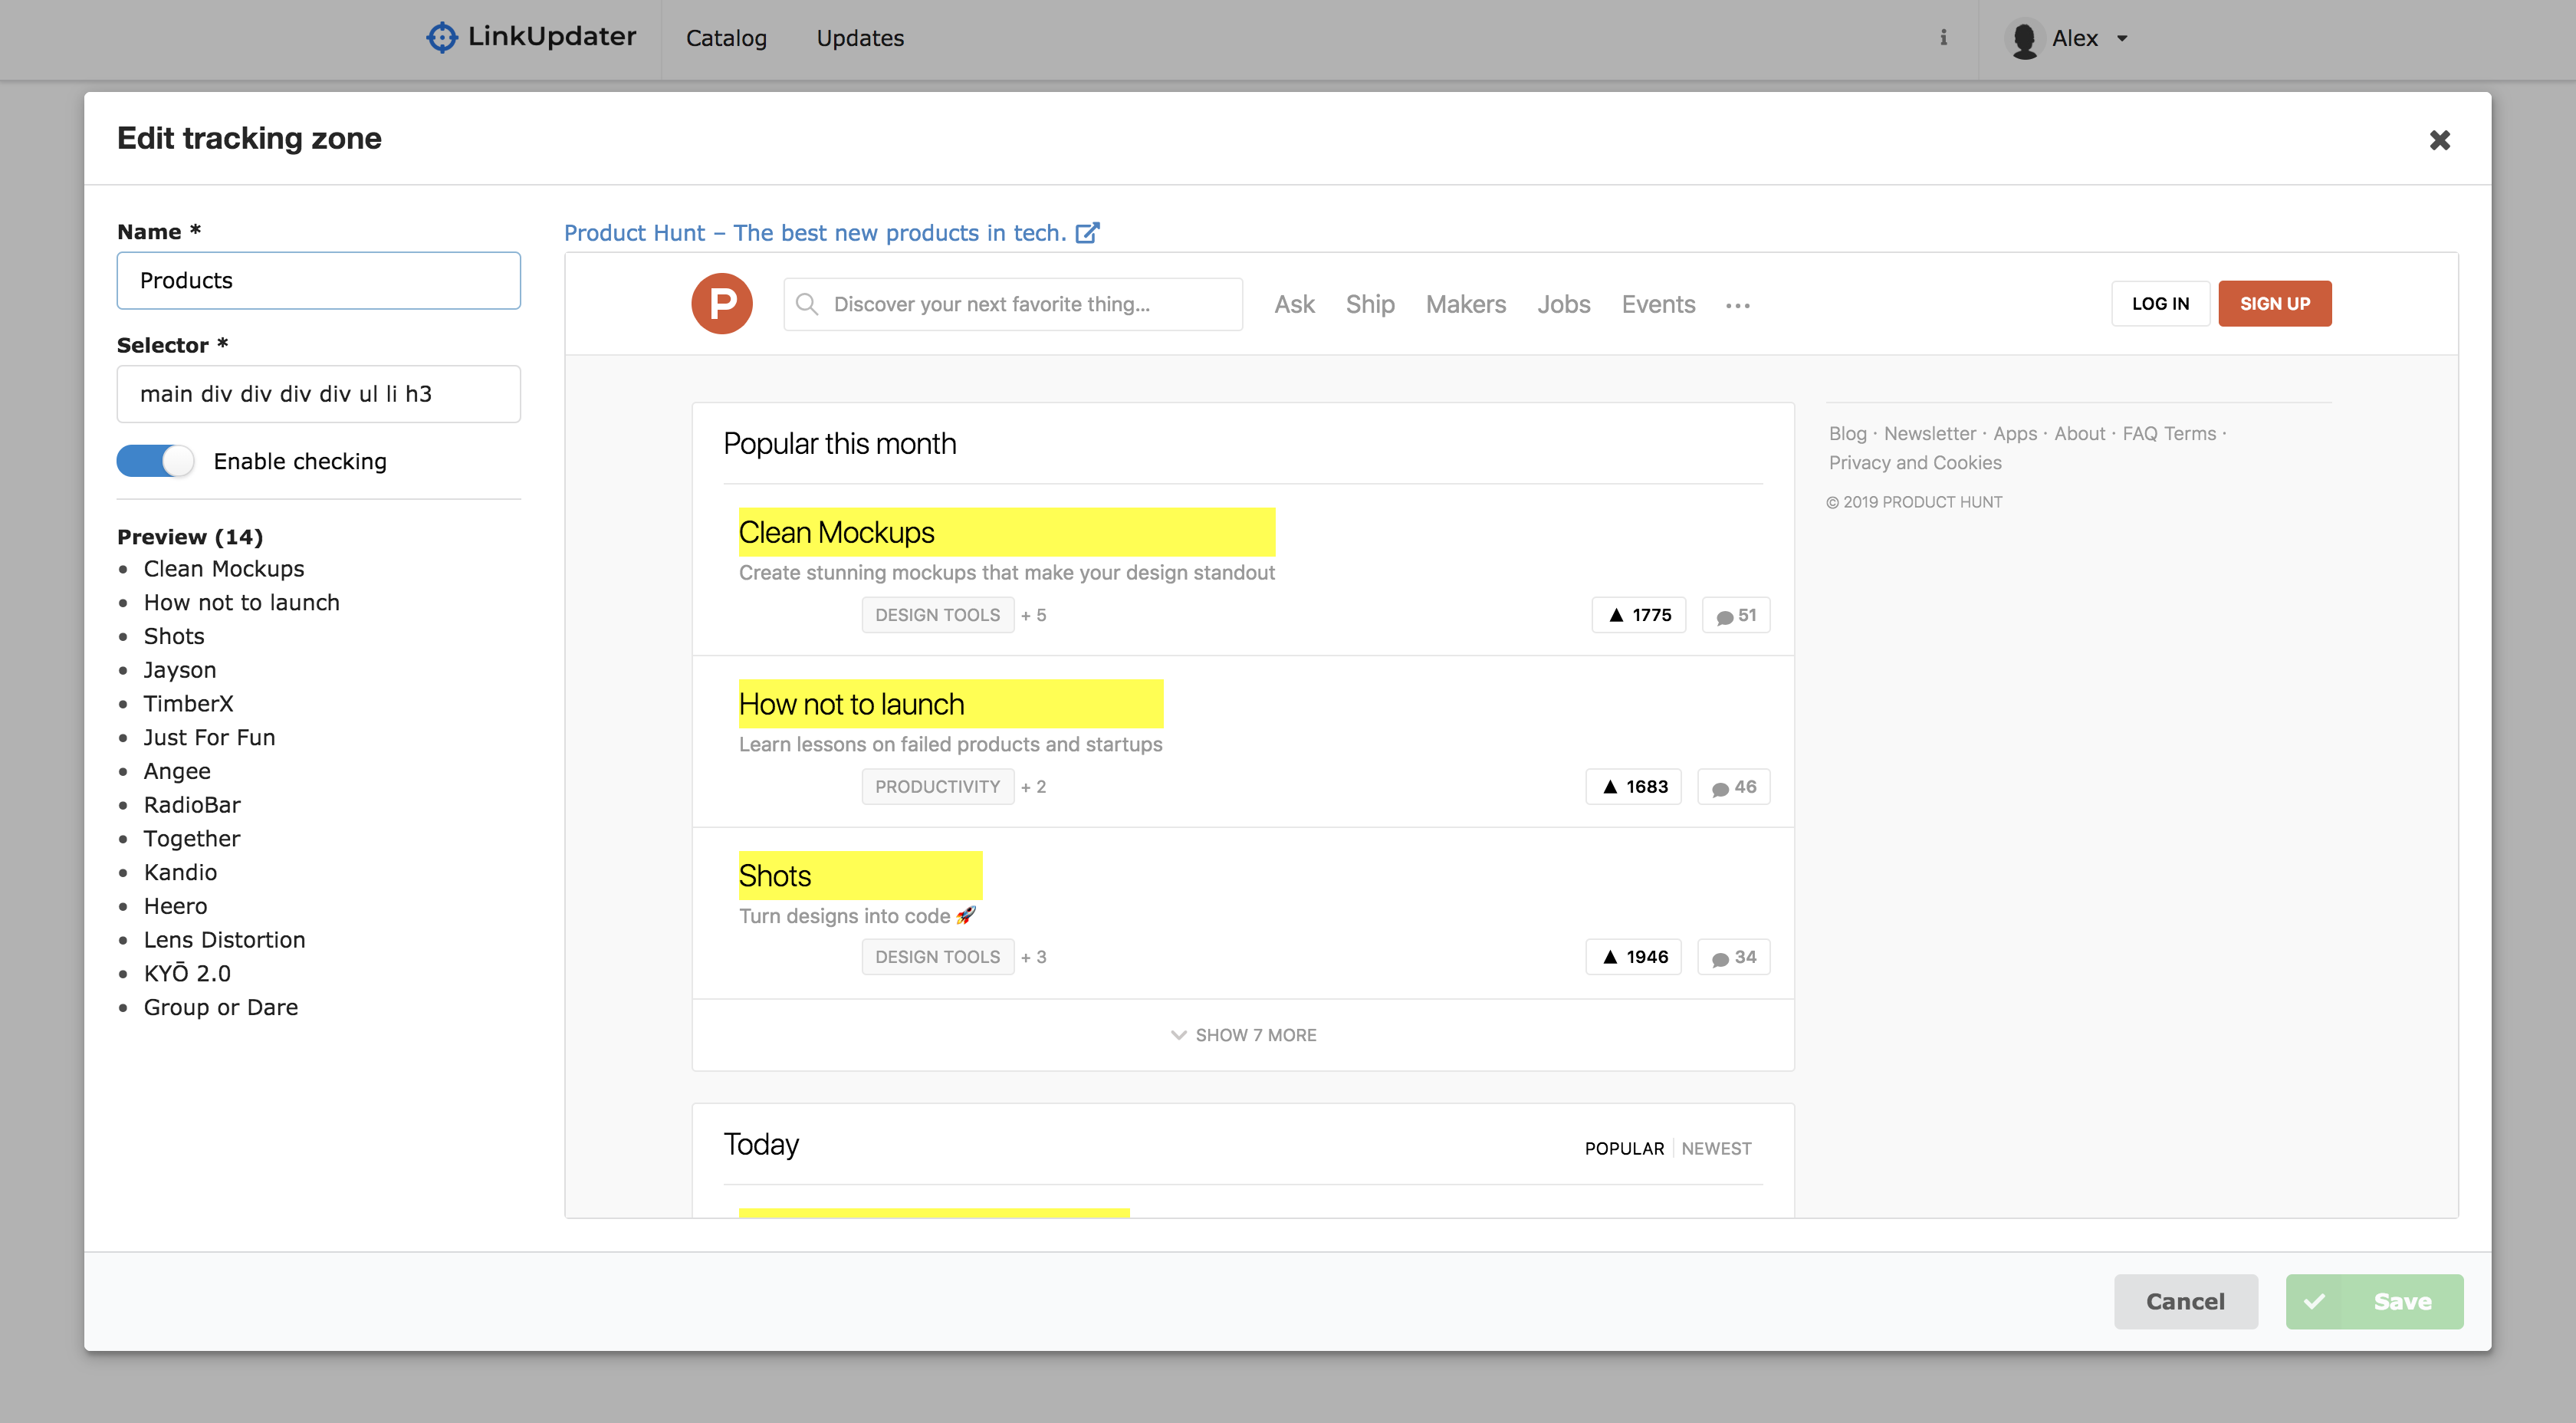Toggle Enable checking switch
The width and height of the screenshot is (2576, 1423).
click(x=155, y=461)
